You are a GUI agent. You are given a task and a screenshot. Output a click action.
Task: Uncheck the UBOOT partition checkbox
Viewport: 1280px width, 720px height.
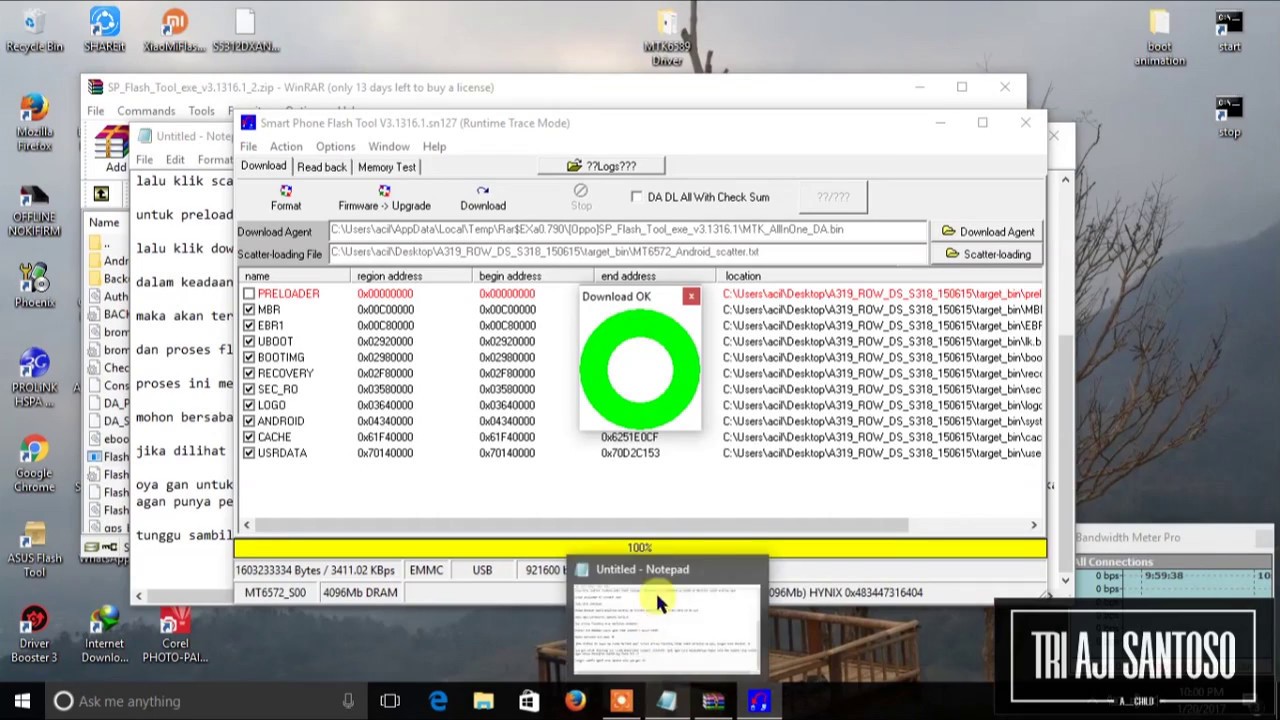(249, 342)
